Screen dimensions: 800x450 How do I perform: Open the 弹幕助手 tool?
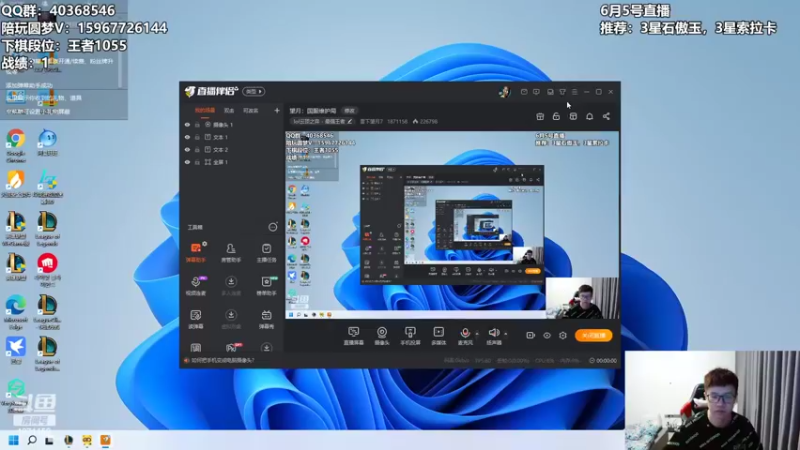(196, 253)
